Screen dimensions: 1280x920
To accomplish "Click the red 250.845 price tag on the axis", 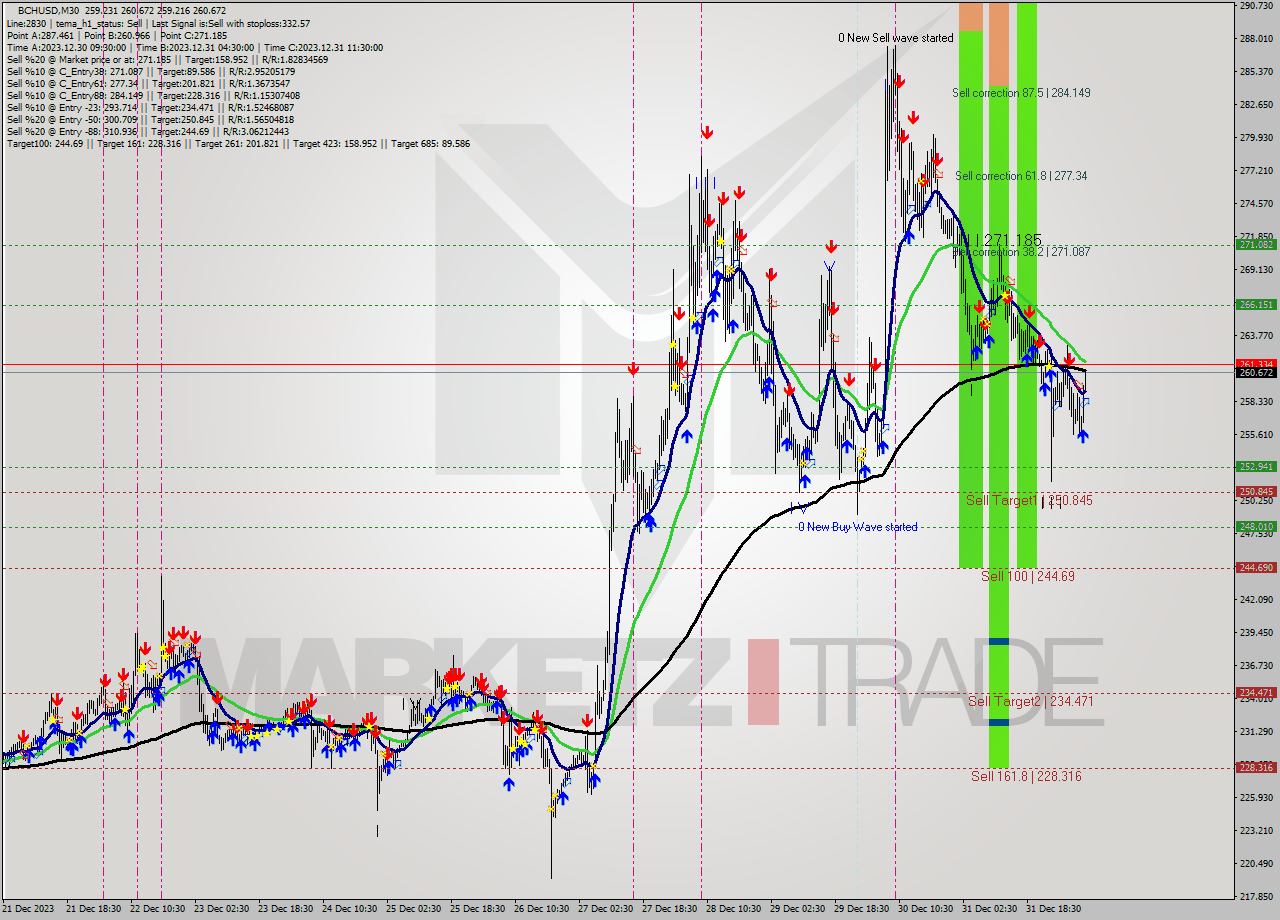I will coord(1256,492).
